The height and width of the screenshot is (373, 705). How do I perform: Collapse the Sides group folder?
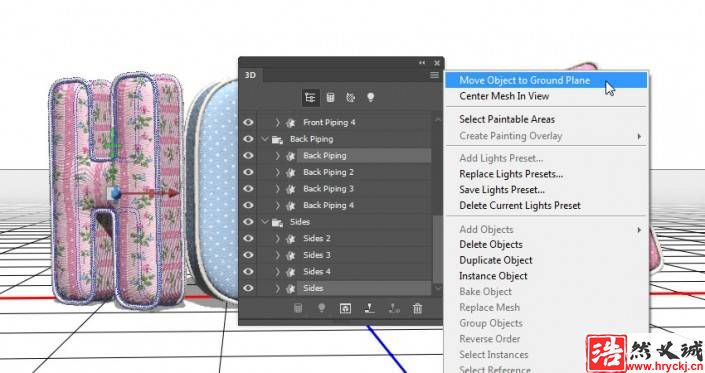[265, 222]
